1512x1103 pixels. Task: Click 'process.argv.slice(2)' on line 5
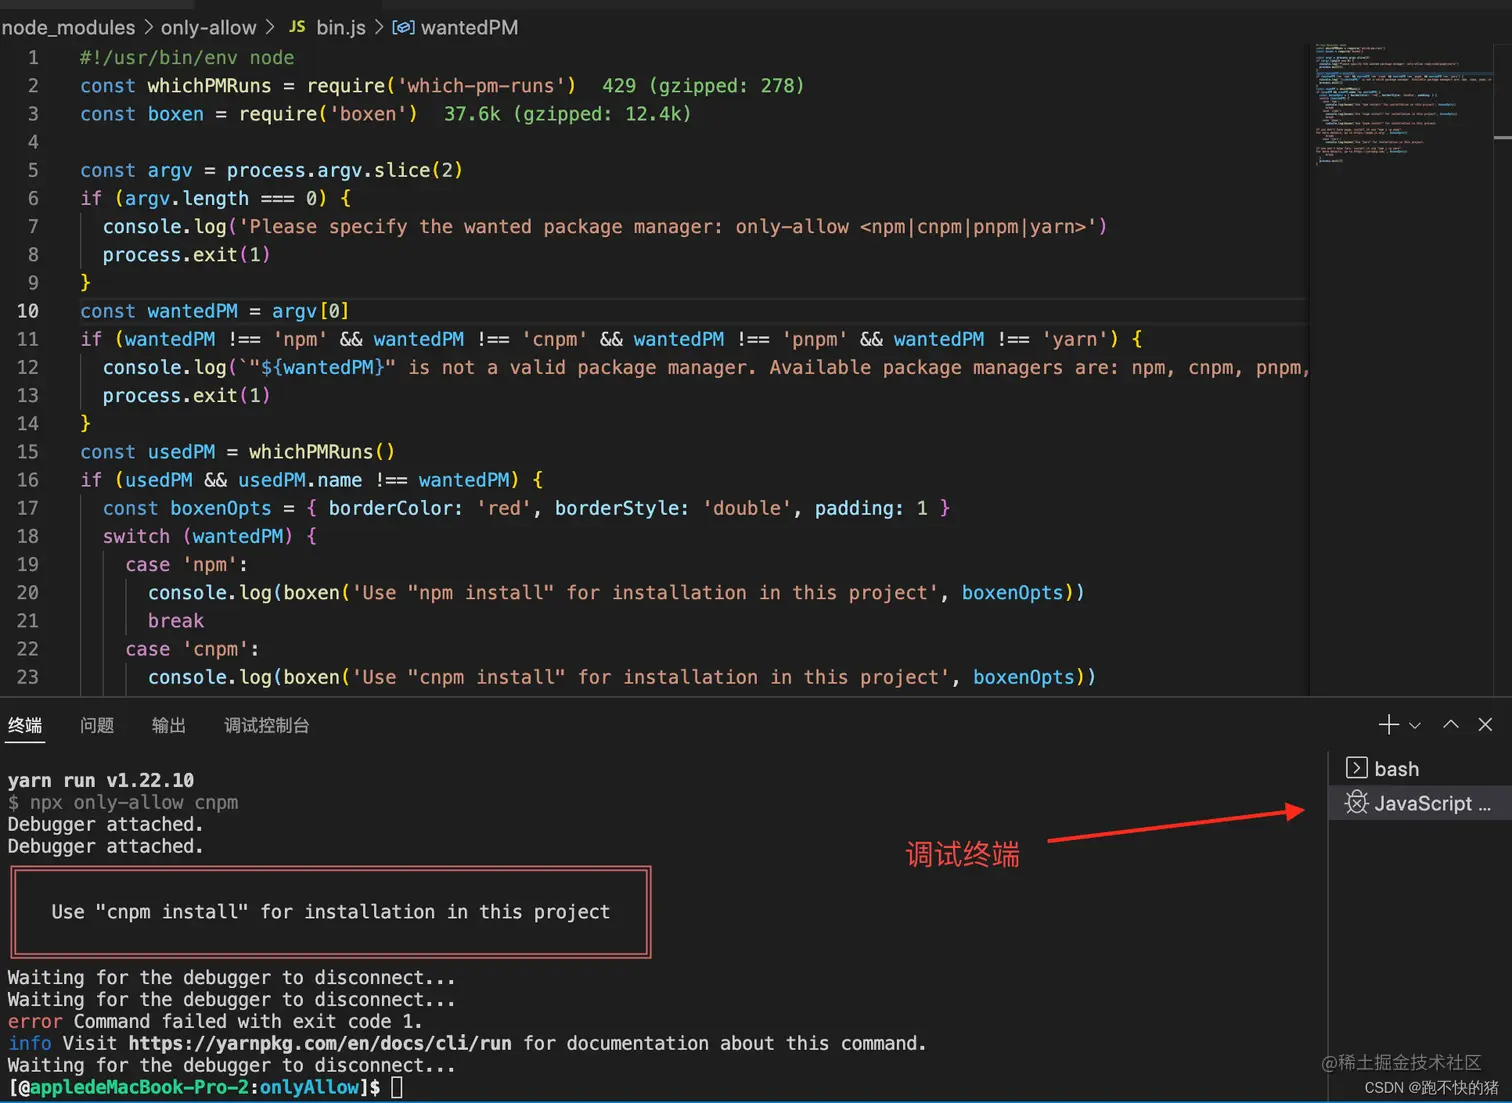click(x=345, y=170)
